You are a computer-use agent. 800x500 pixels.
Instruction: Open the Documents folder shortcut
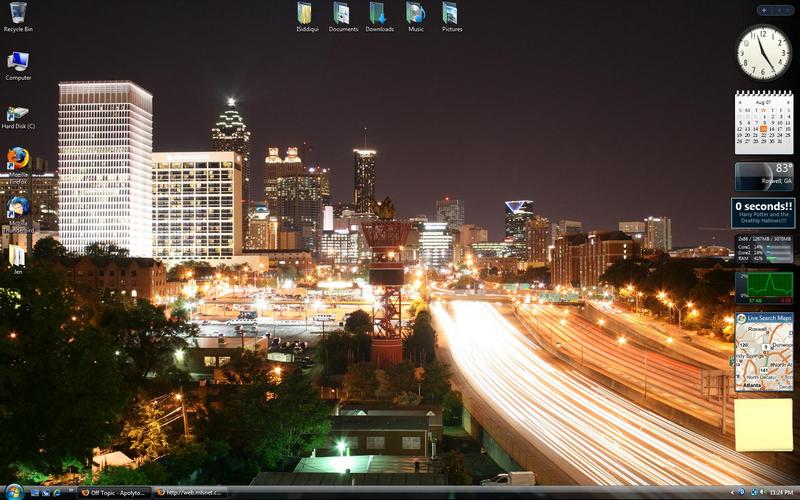coord(342,13)
